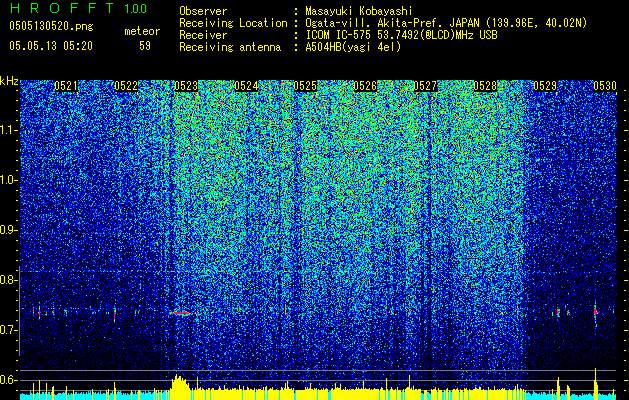Click the 0524 time marker
The image size is (629, 400).
point(246,86)
